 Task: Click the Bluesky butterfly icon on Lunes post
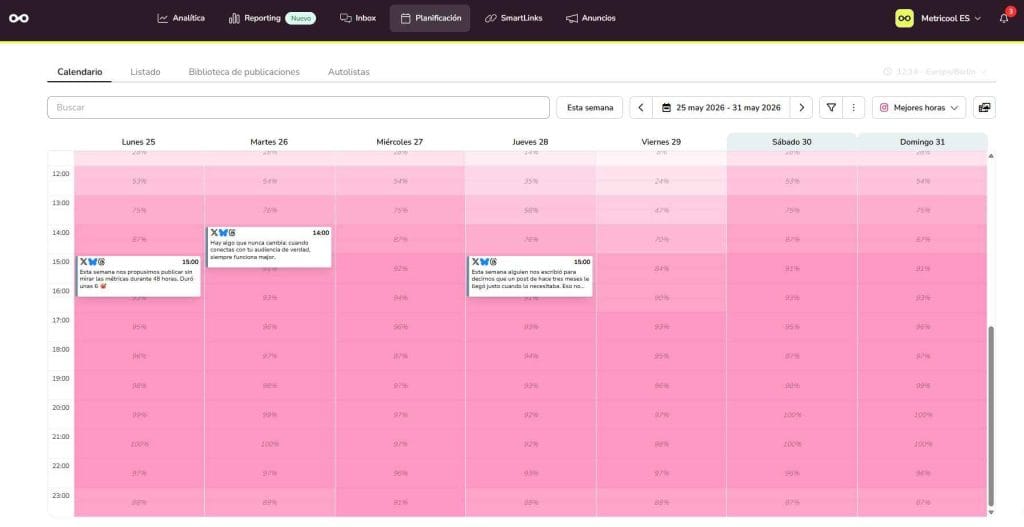pos(92,262)
